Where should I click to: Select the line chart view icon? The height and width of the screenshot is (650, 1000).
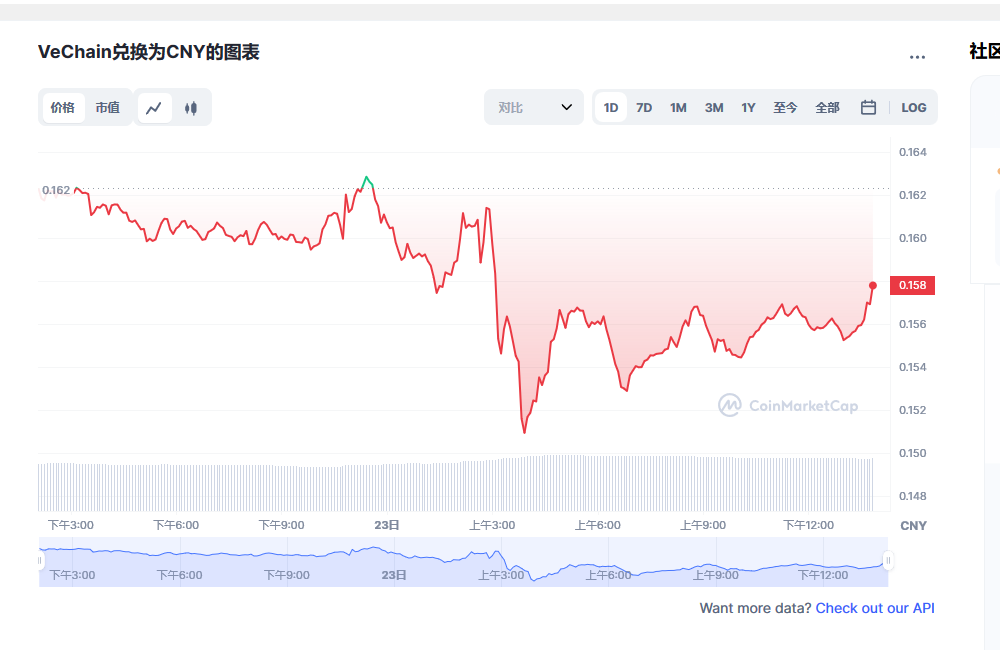154,107
